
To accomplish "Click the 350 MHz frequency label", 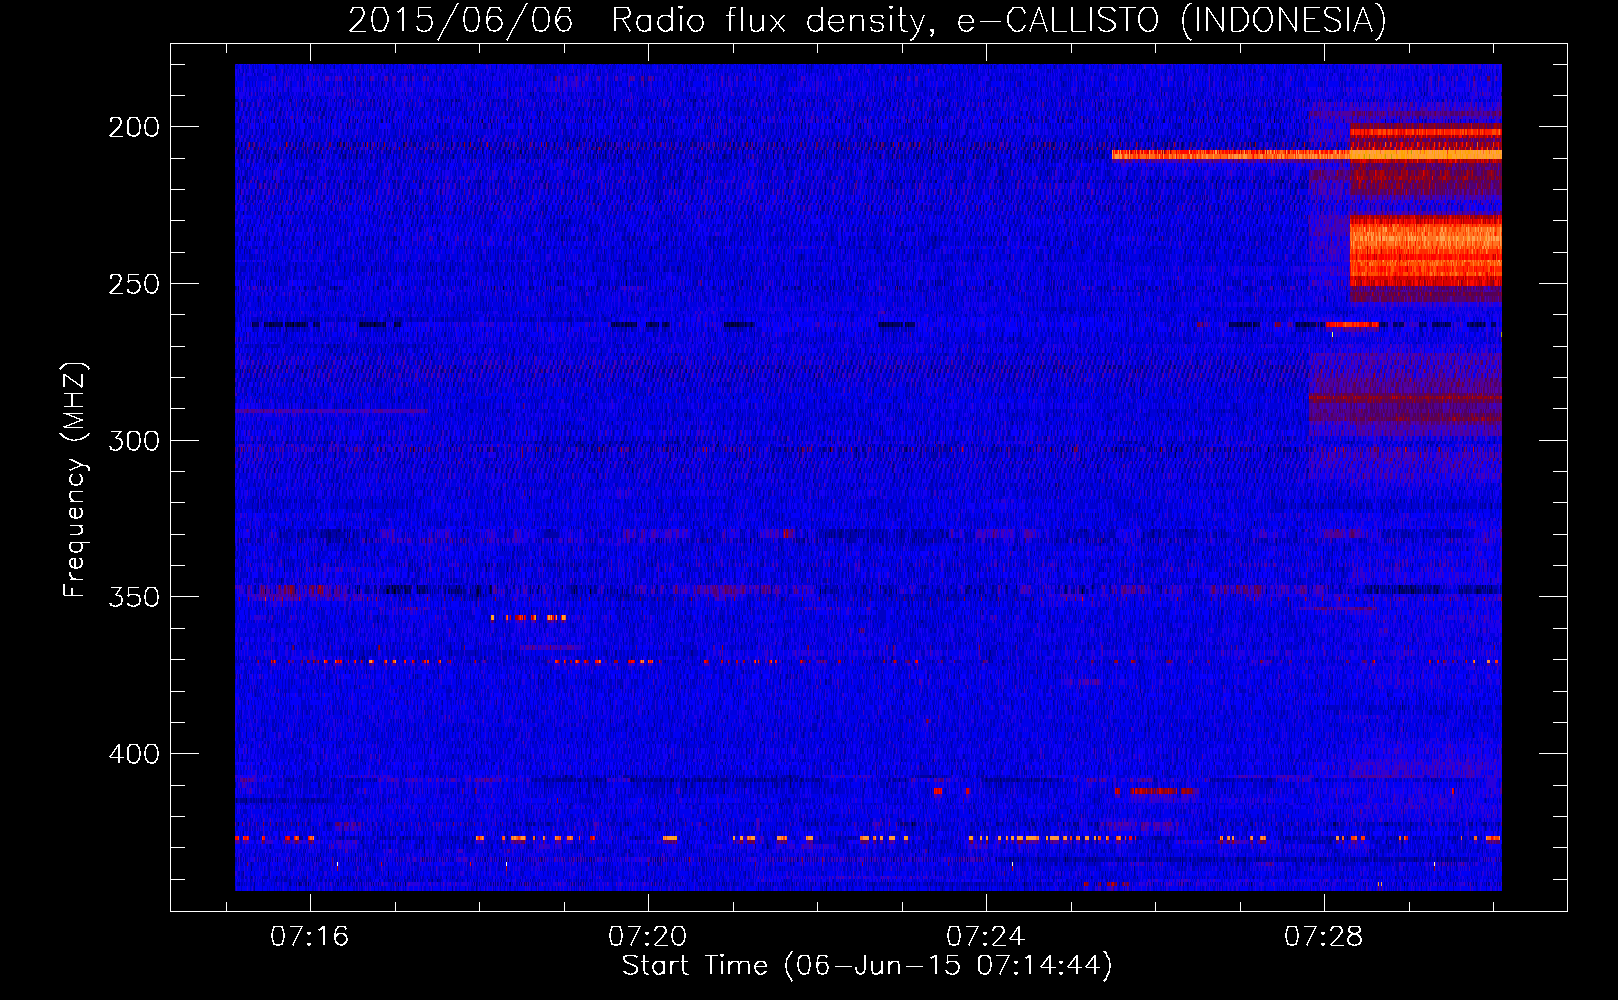I will tap(134, 597).
